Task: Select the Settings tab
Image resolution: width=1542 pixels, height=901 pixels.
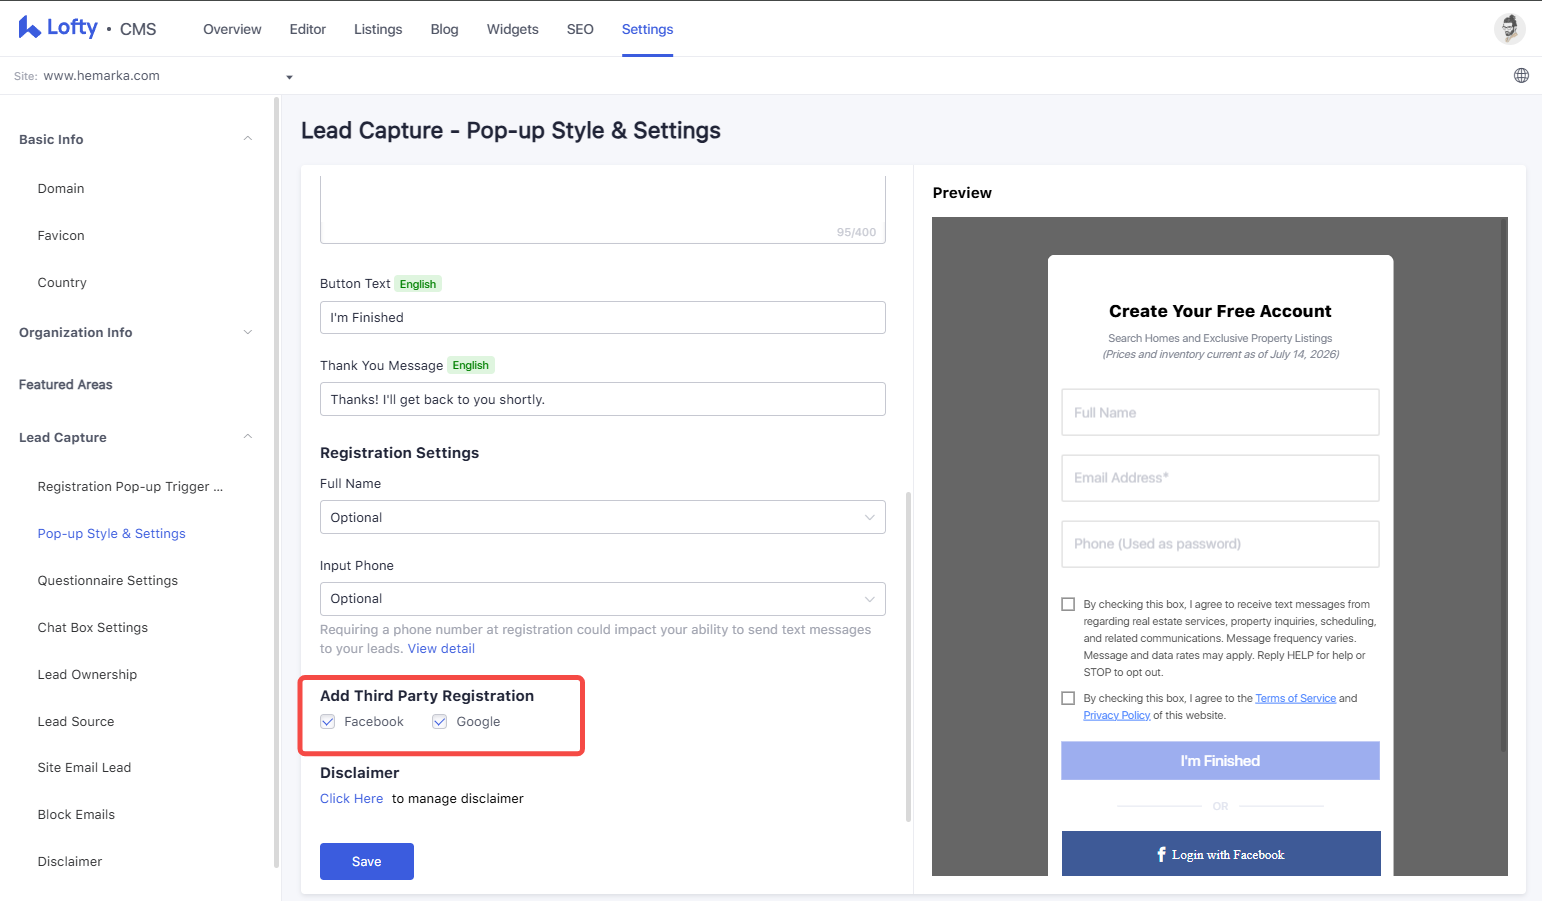Action: (x=647, y=29)
